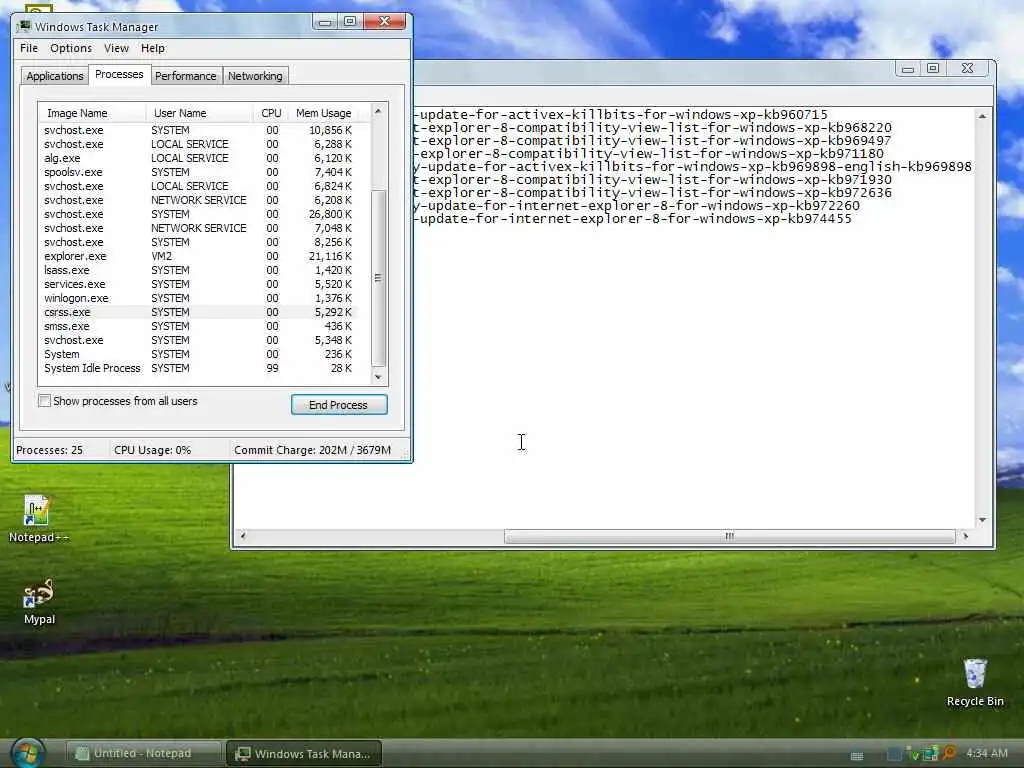Open the View menu in Task Manager
The image size is (1024, 768).
pos(116,48)
